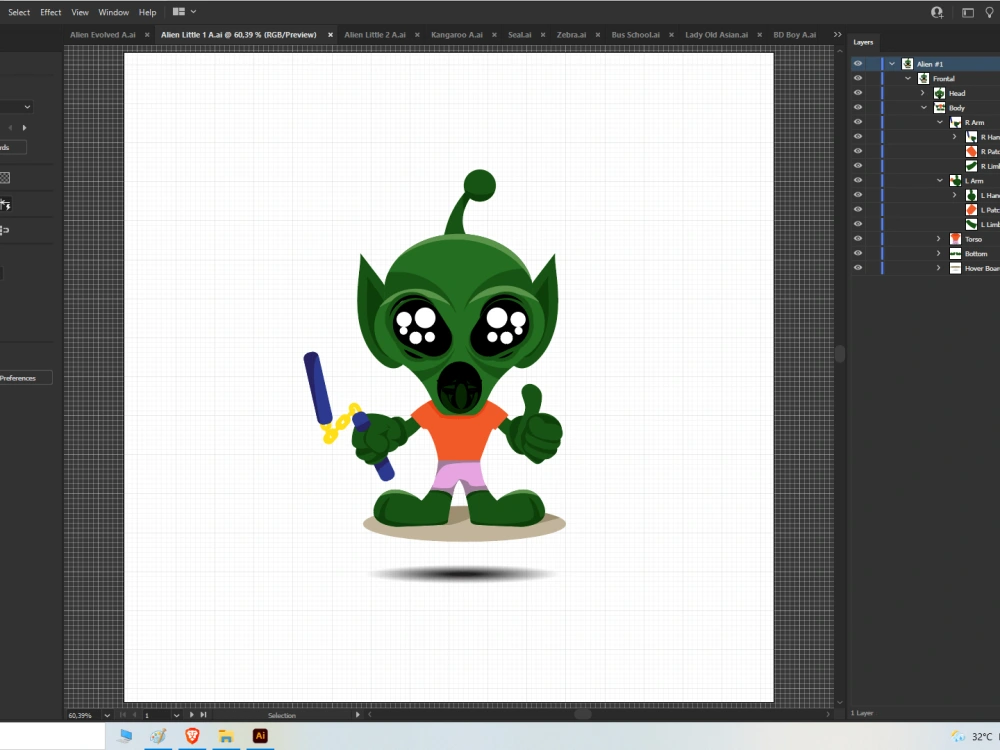Viewport: 1000px width, 750px height.
Task: Toggle visibility of the L Arm layer
Action: (857, 180)
